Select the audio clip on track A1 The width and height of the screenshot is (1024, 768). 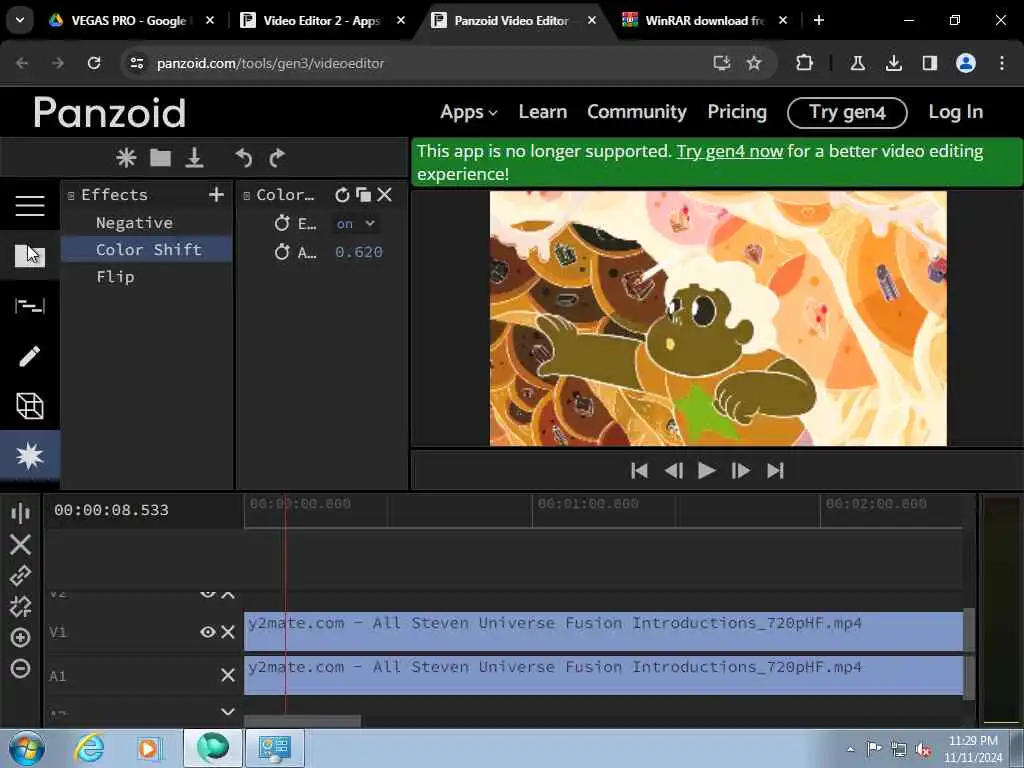point(603,675)
